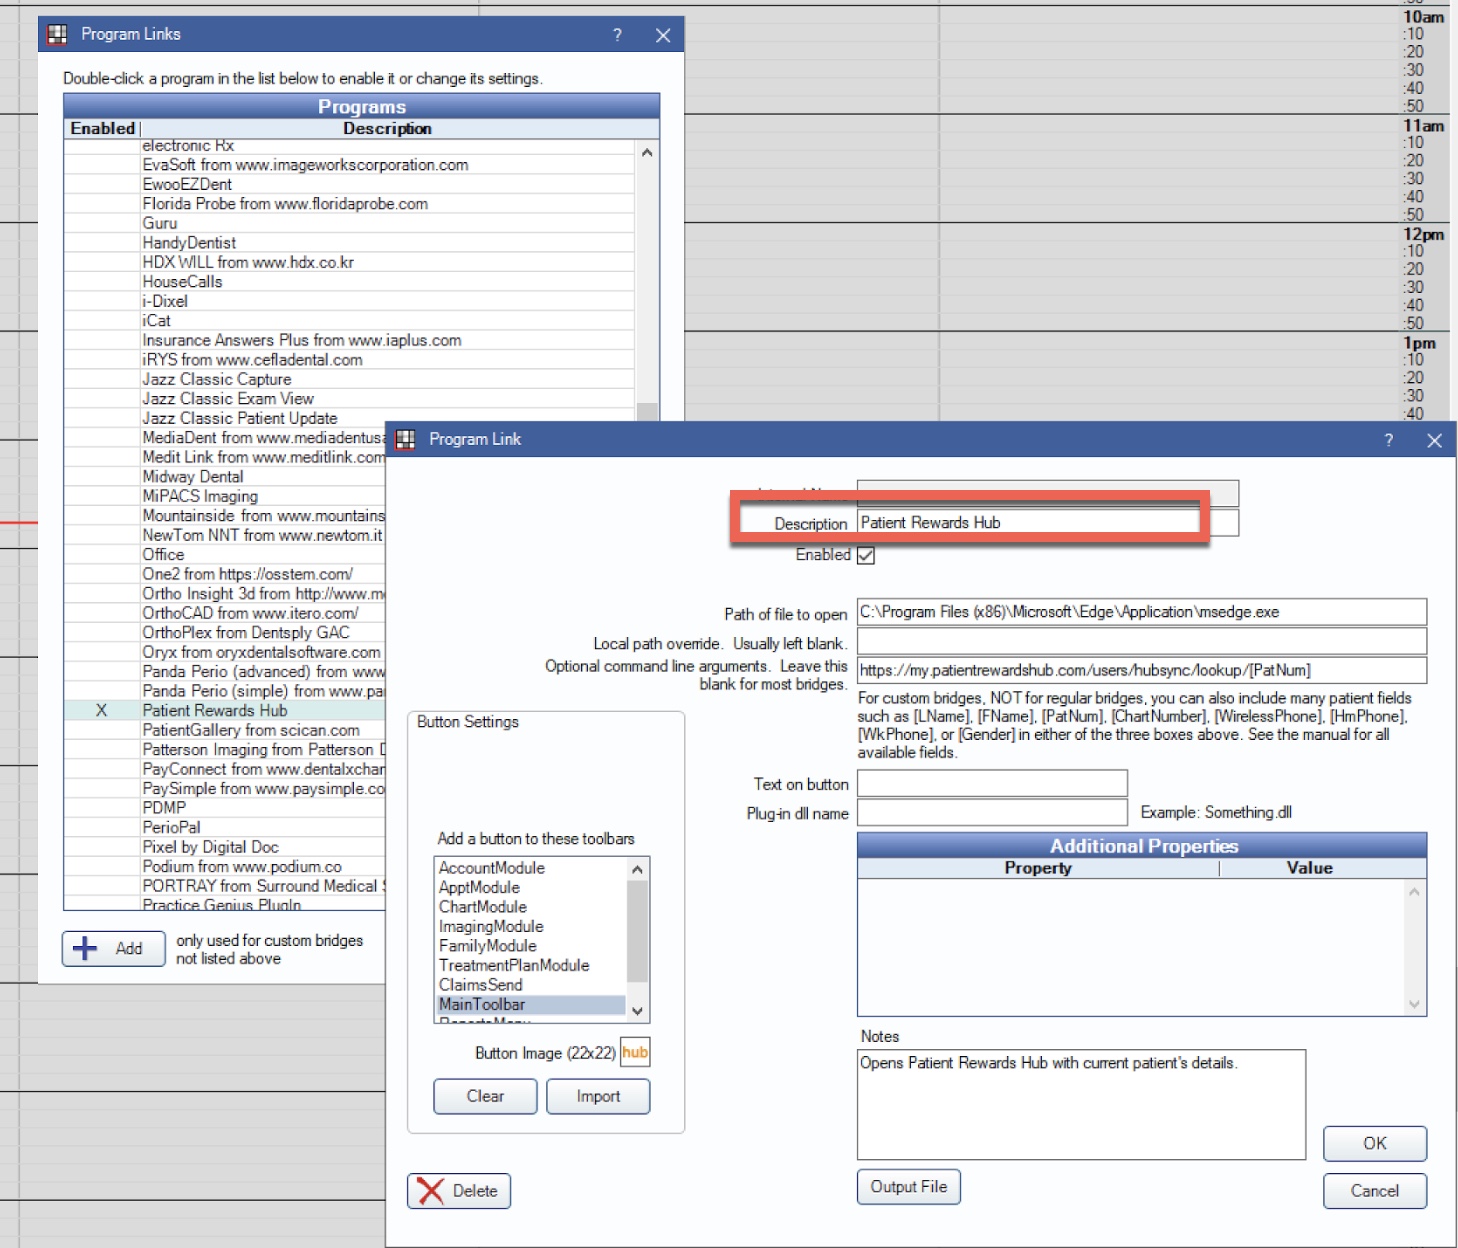Close the Program Link dialog
Image resolution: width=1458 pixels, height=1248 pixels.
point(1434,440)
